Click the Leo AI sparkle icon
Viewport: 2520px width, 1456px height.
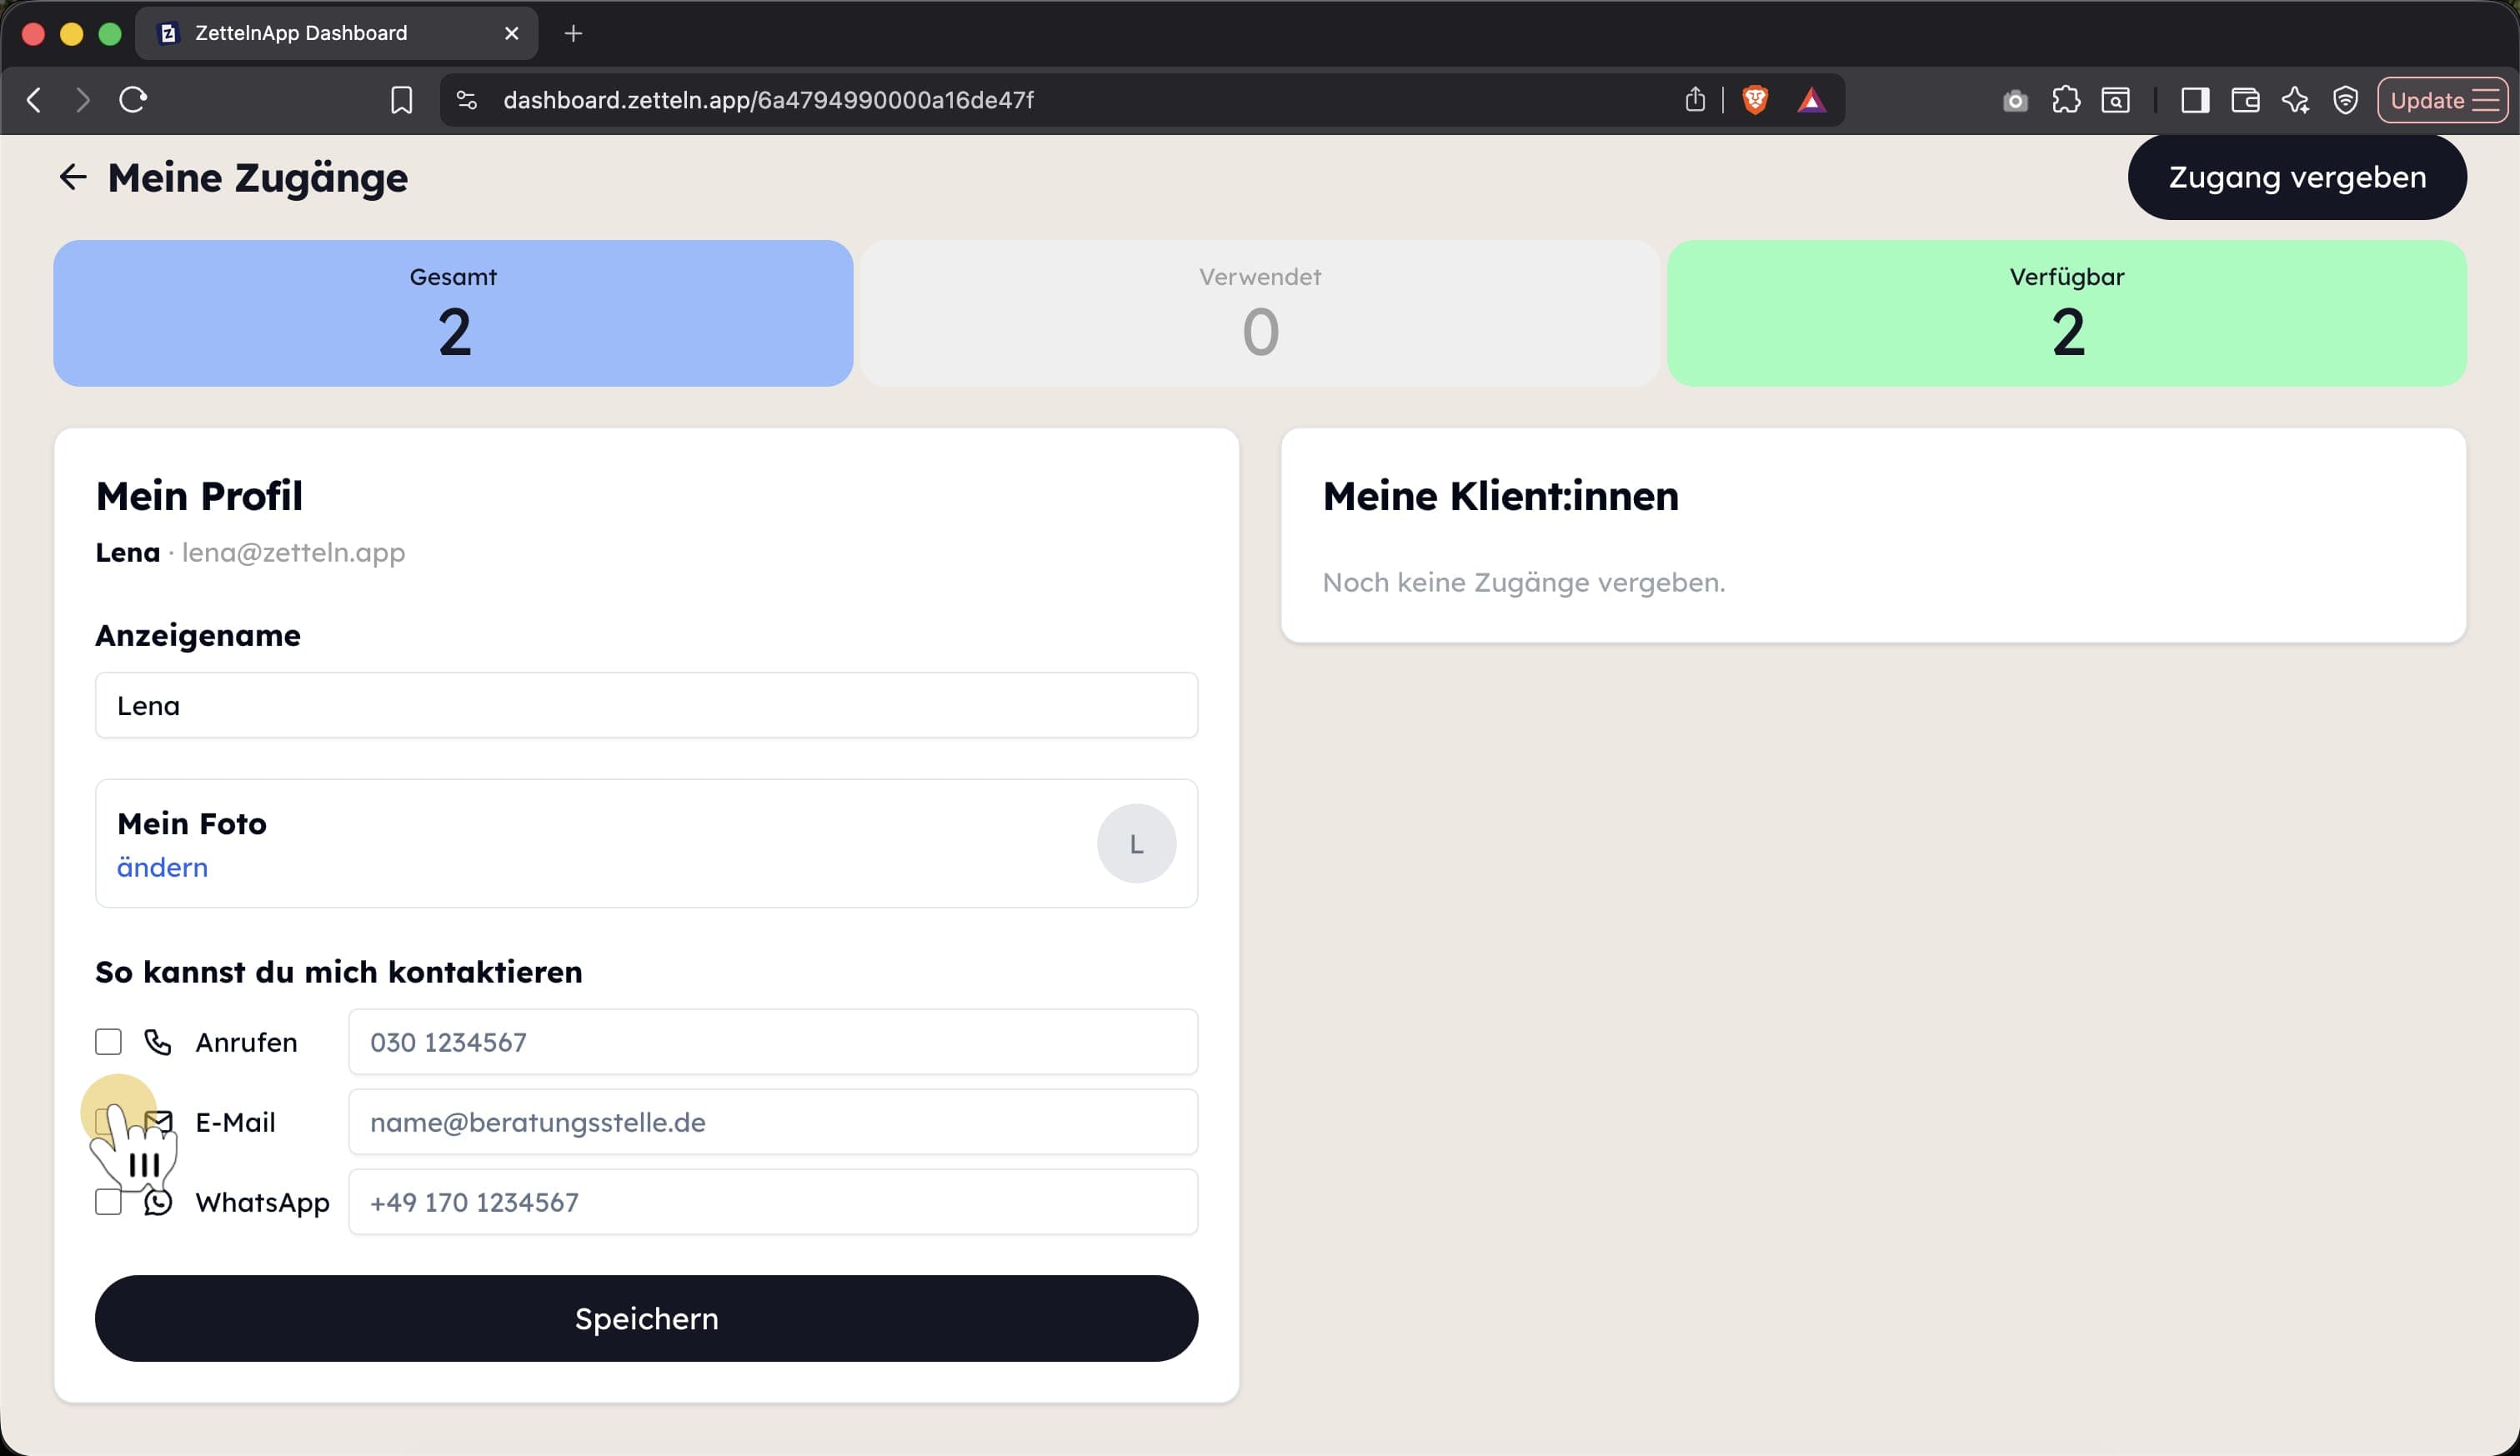[2295, 100]
